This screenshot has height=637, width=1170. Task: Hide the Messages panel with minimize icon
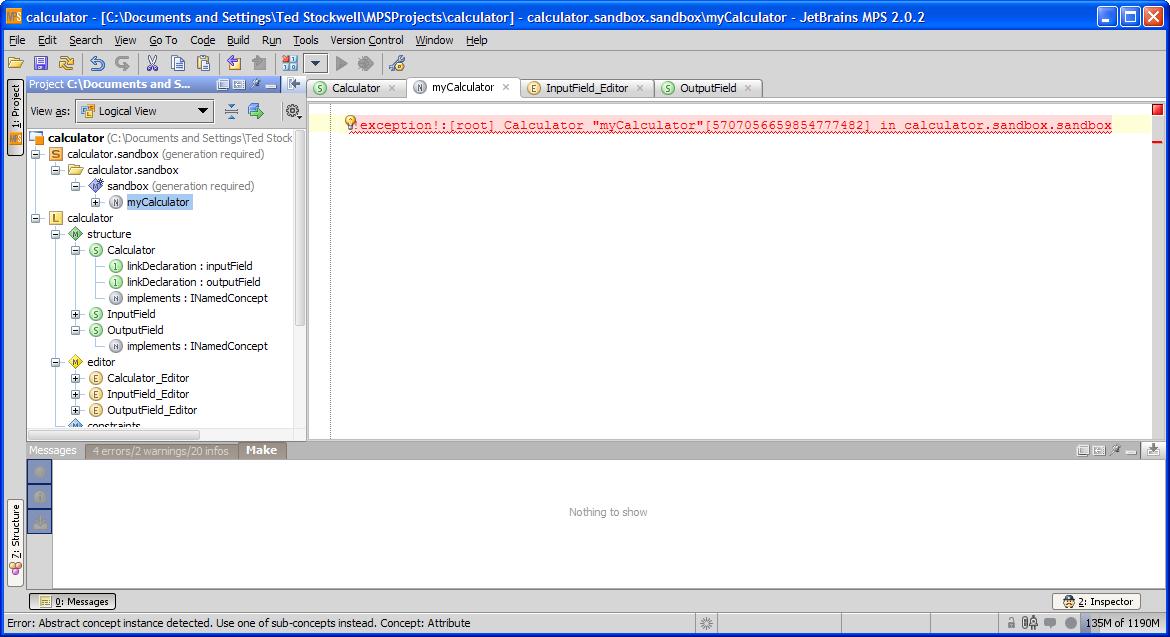1131,451
